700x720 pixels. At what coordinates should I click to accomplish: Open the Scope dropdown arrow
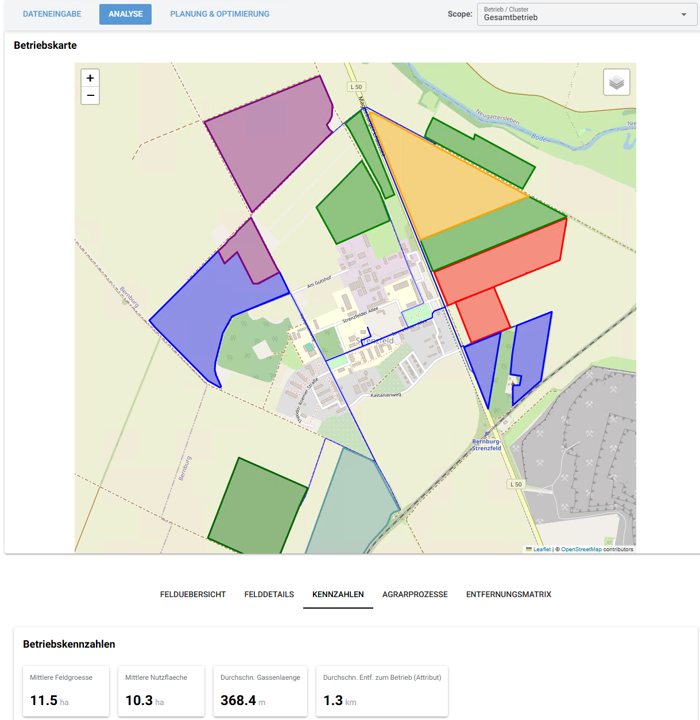click(x=683, y=15)
